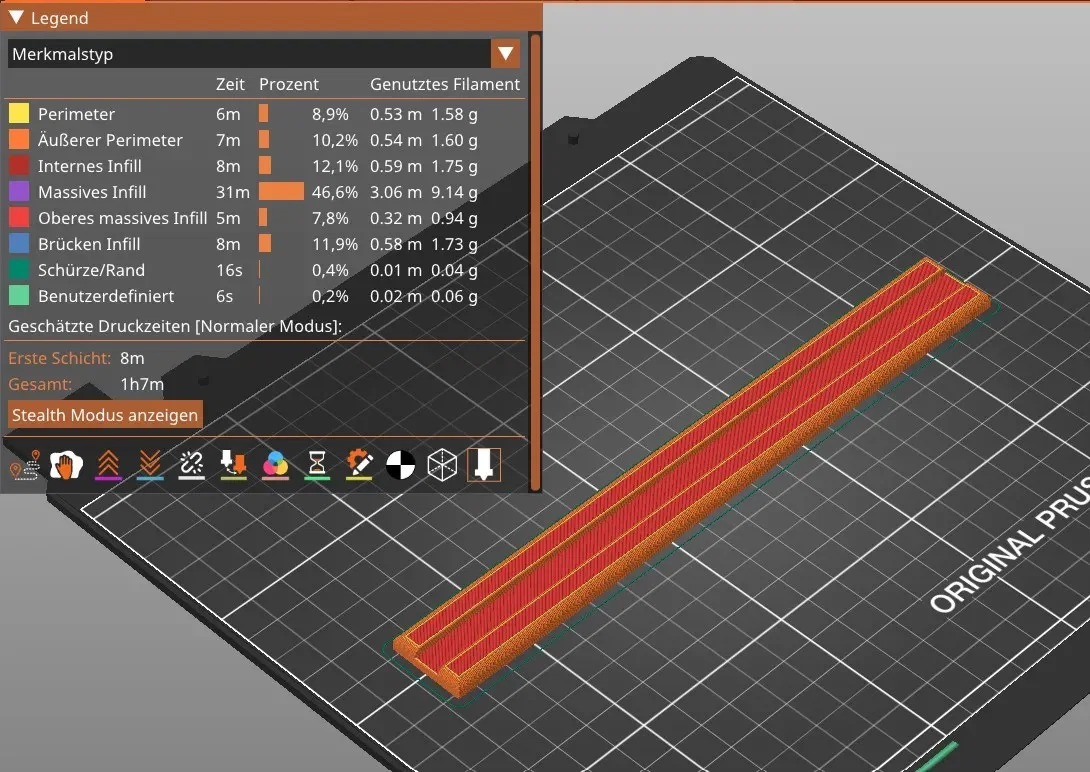Select the red model on the print bed
The height and width of the screenshot is (772, 1090).
point(692,478)
